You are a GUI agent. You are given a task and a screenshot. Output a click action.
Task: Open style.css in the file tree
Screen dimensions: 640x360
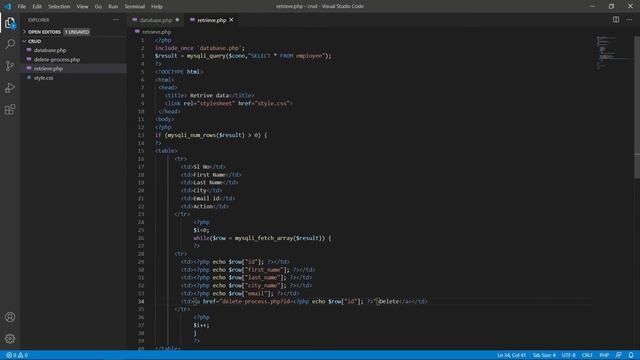point(43,78)
